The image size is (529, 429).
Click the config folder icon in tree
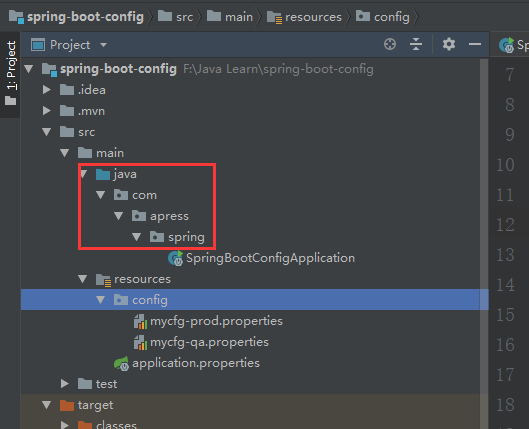121,300
